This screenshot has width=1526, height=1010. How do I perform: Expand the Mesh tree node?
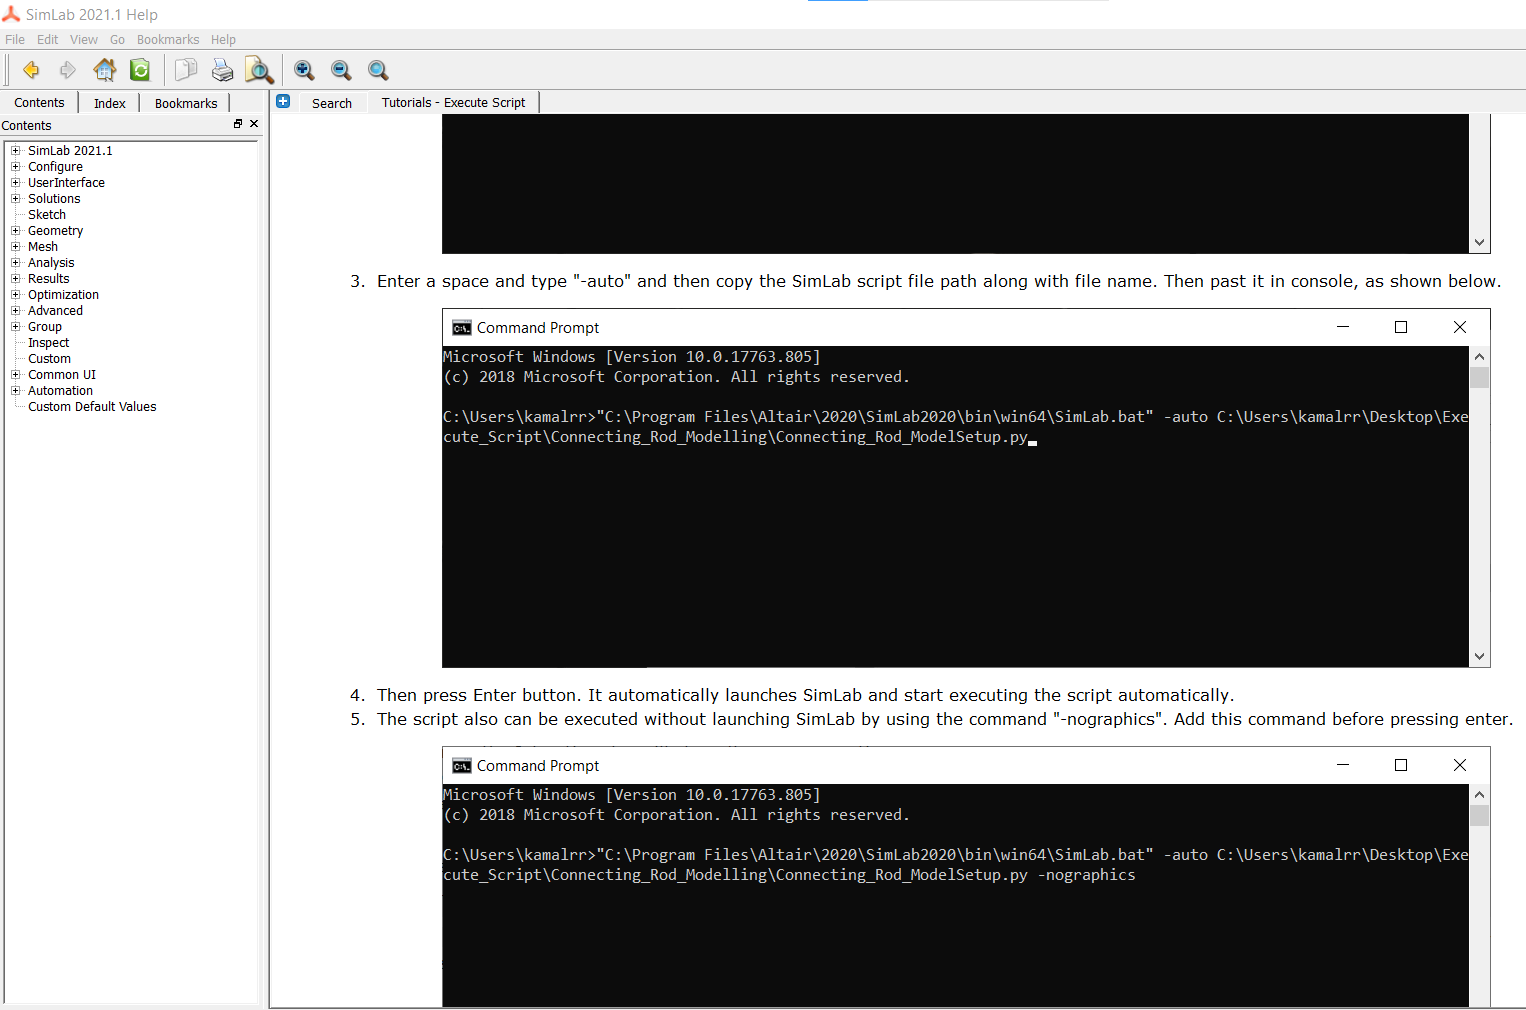coord(16,247)
